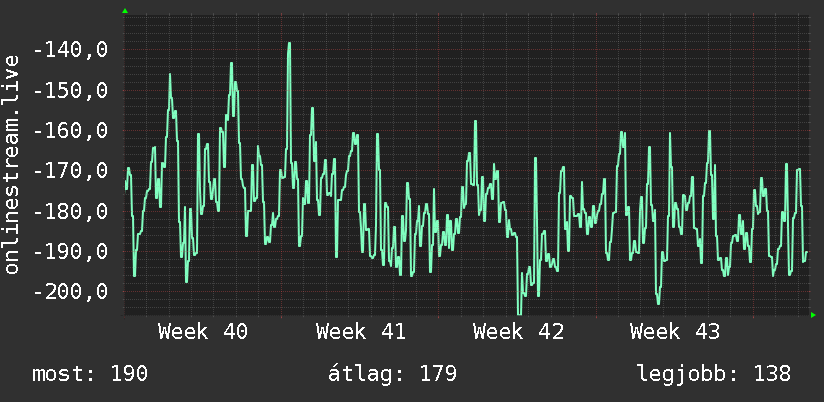This screenshot has width=824, height=402.
Task: Click the '-170,0' y-axis label
Action: pos(70,171)
